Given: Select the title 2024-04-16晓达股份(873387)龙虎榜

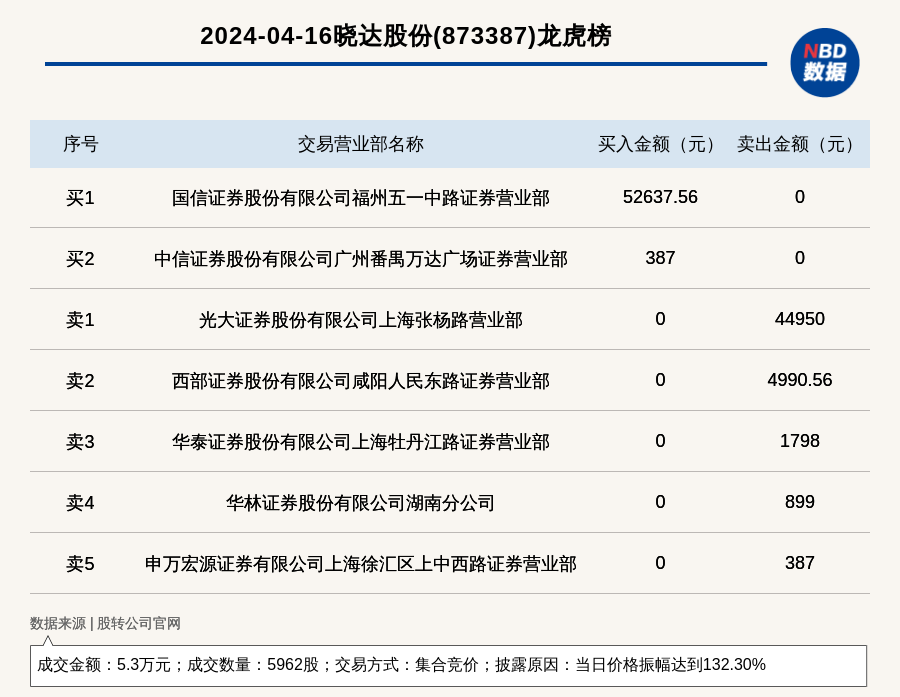Looking at the screenshot, I should click(x=406, y=36).
